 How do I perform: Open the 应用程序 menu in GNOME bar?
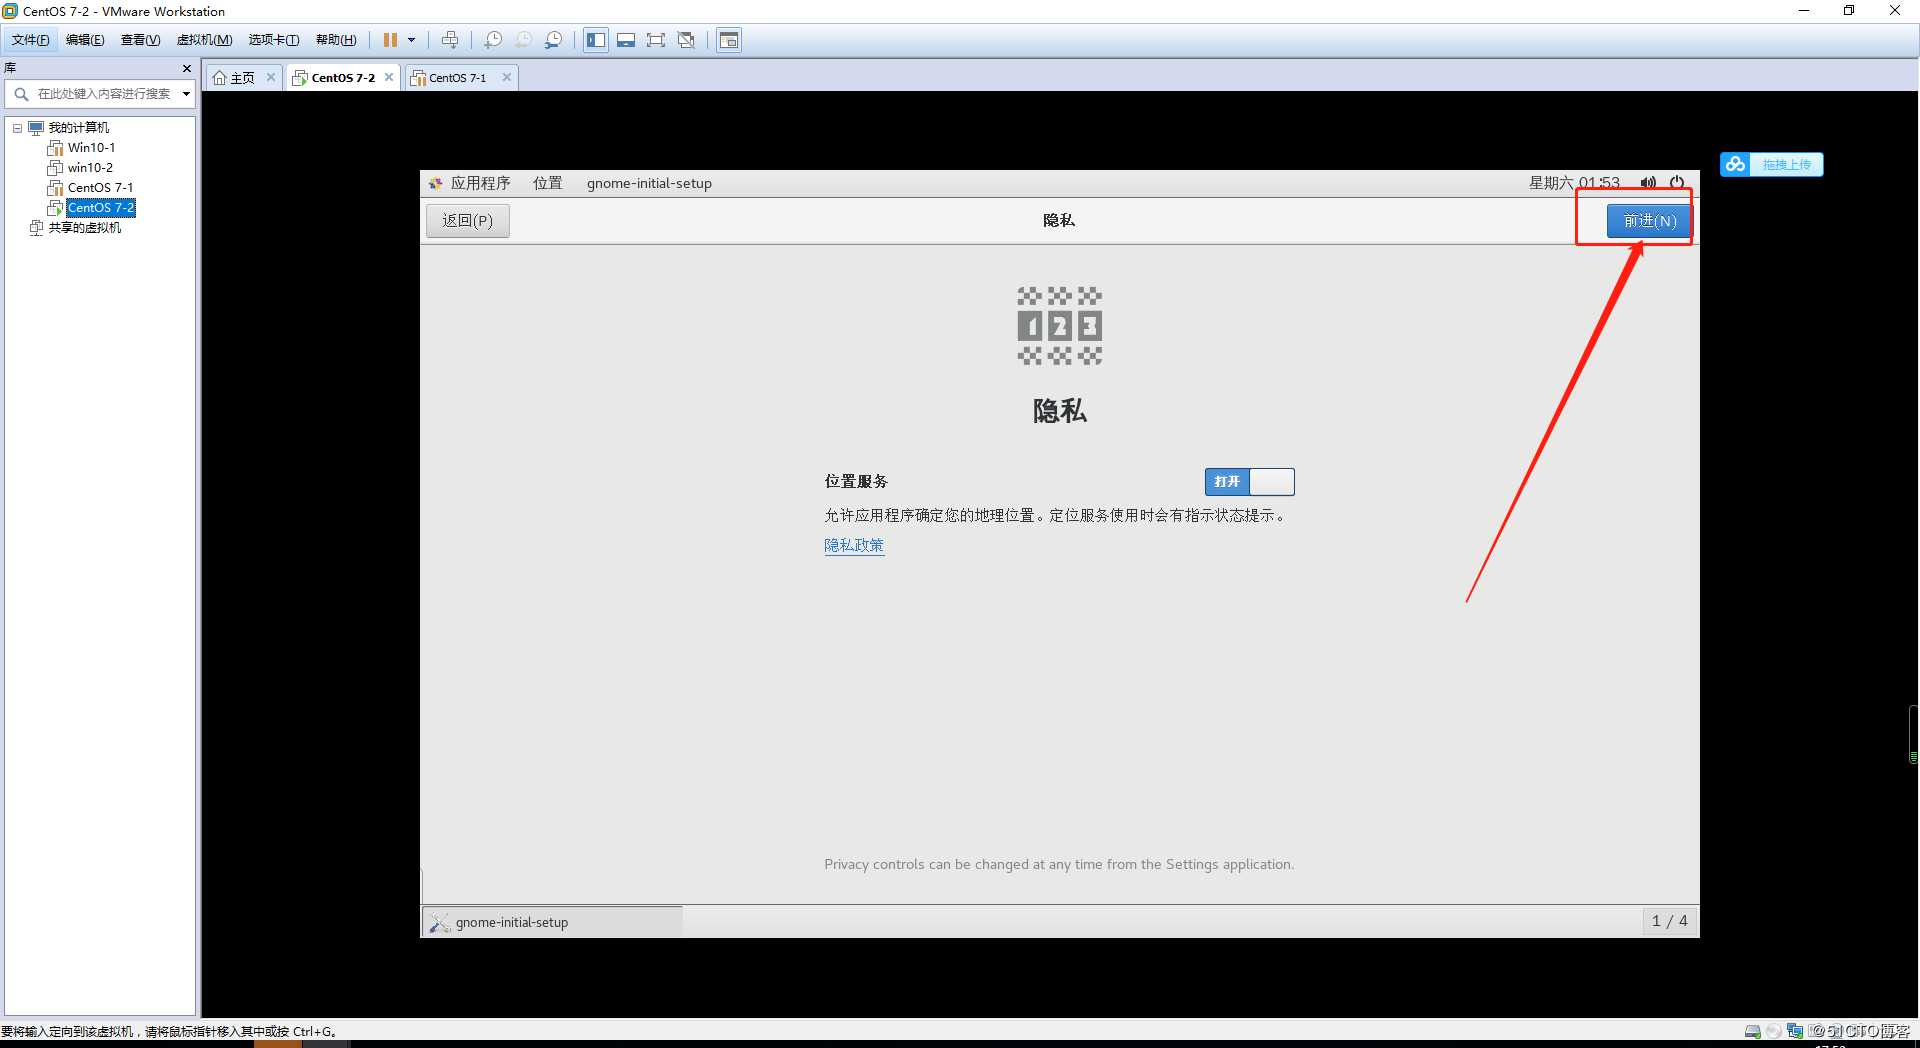click(x=470, y=183)
